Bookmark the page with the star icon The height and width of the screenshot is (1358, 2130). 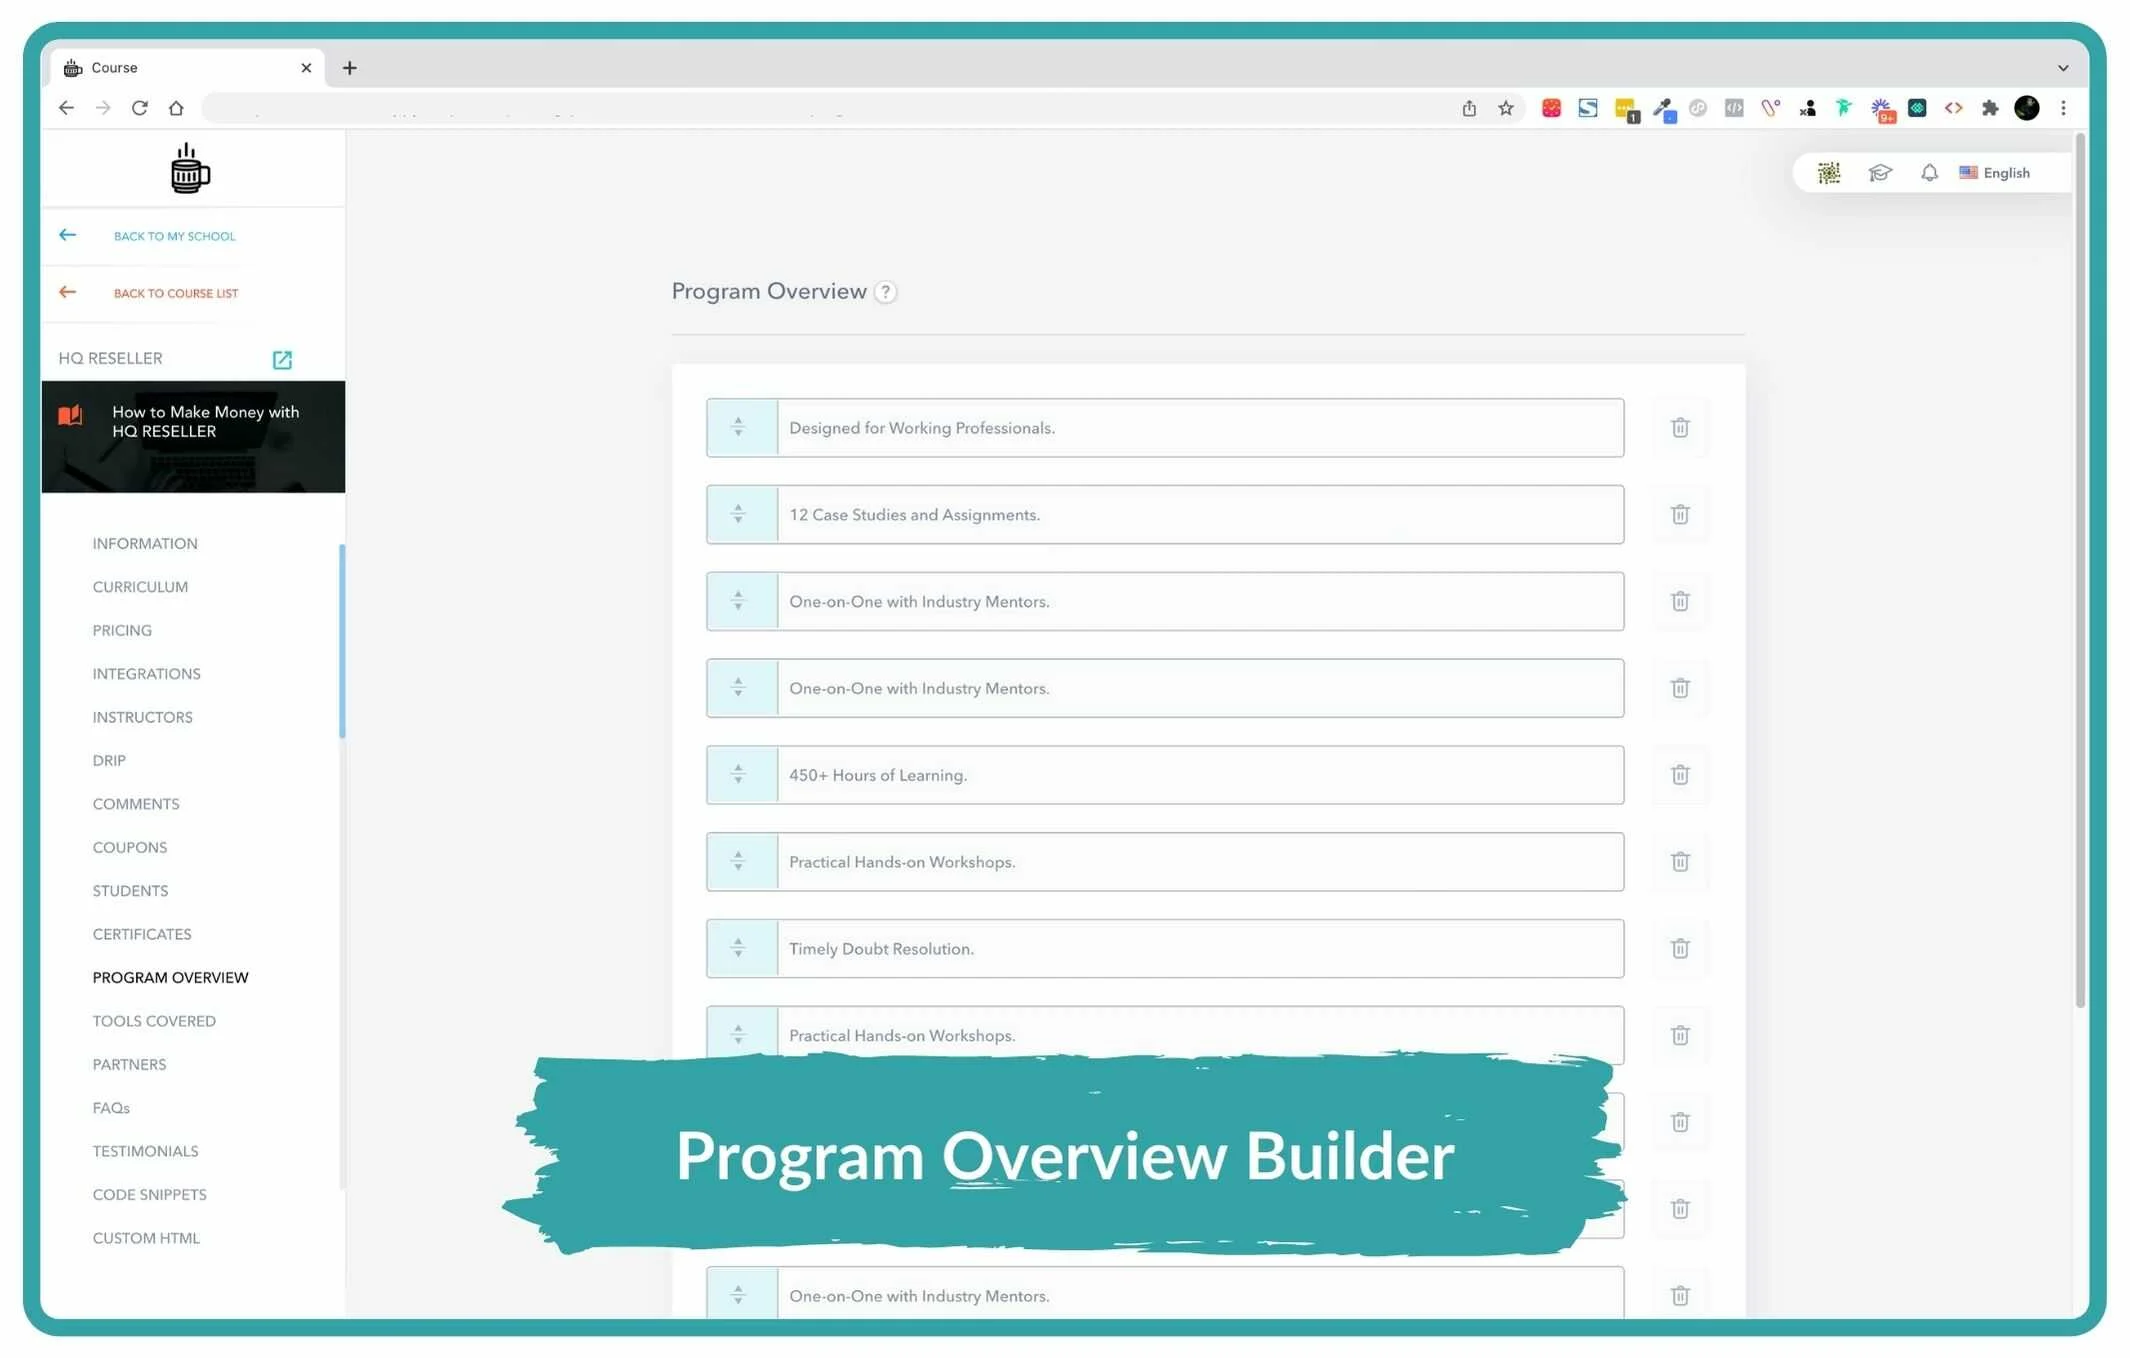point(1505,108)
